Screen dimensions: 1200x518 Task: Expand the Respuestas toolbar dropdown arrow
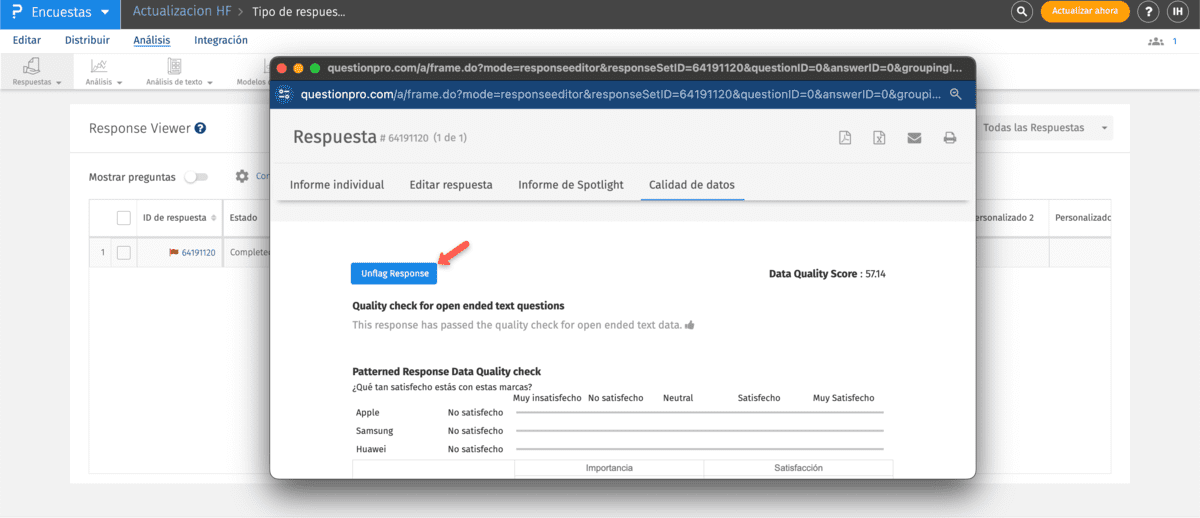pos(59,83)
